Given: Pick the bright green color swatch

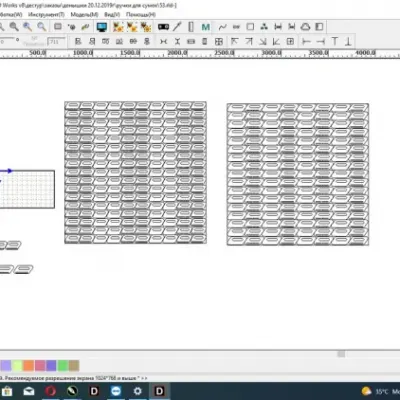Looking at the screenshot, I should [62, 366].
